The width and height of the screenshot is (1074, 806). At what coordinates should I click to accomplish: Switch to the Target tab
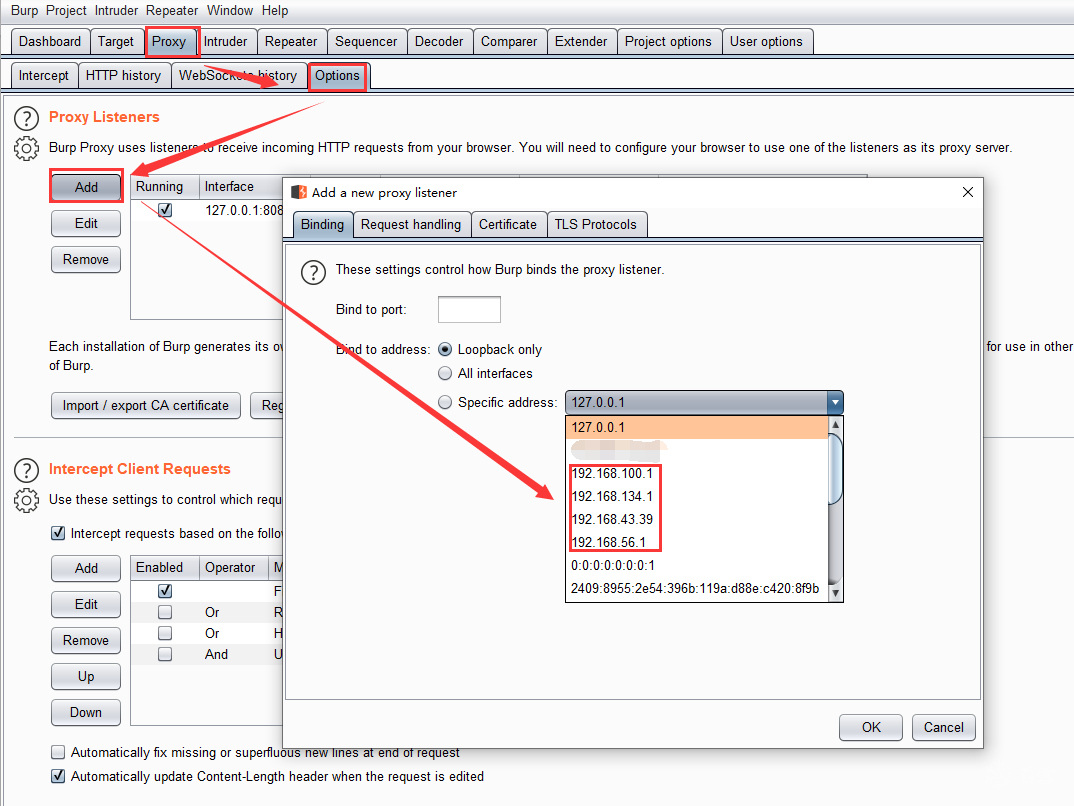tap(116, 41)
